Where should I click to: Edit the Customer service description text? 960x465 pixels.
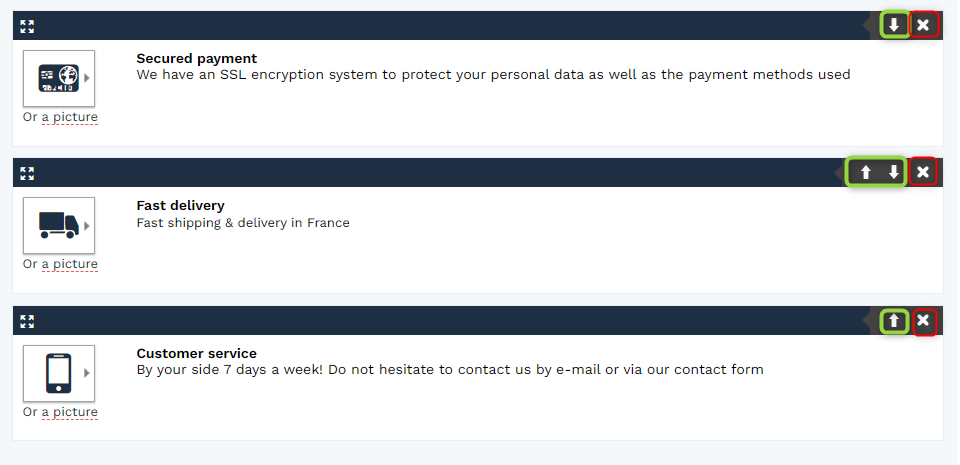click(x=450, y=370)
